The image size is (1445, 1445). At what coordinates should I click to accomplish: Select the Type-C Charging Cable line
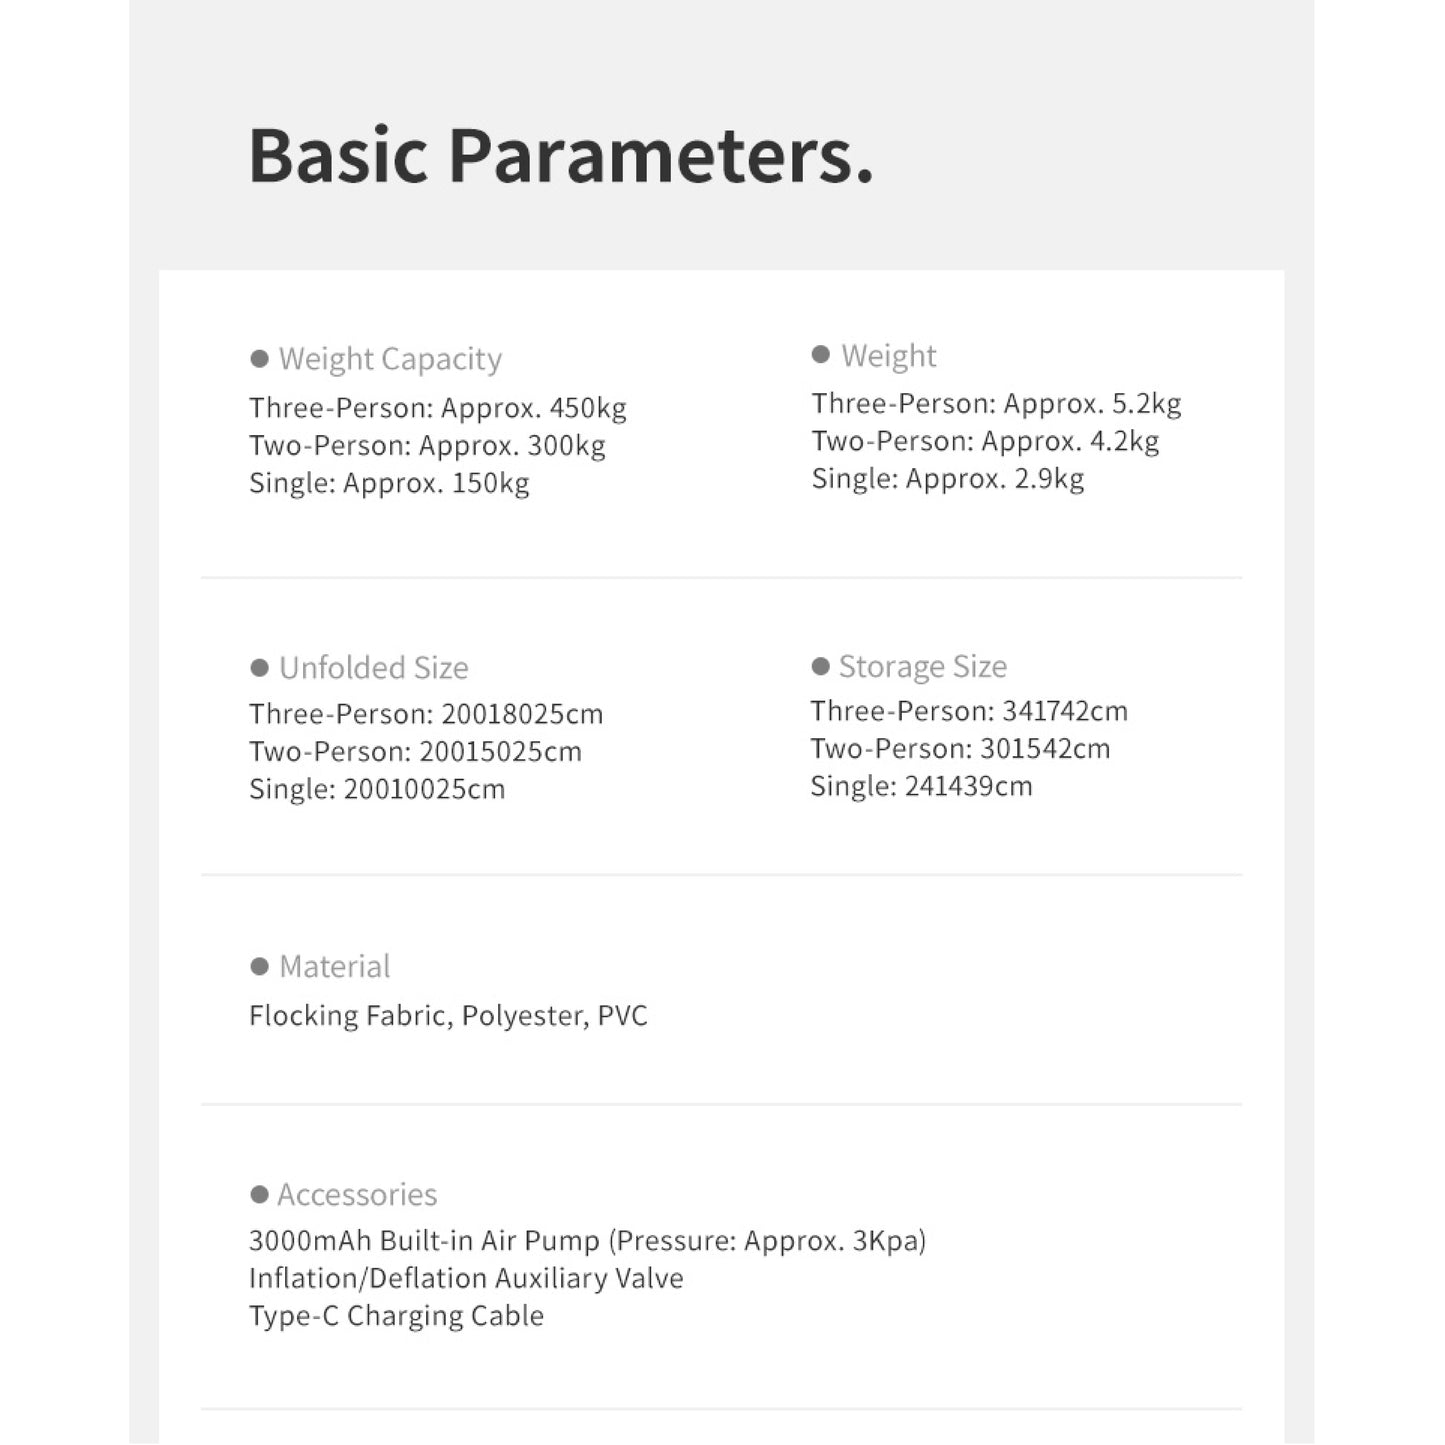point(396,1316)
